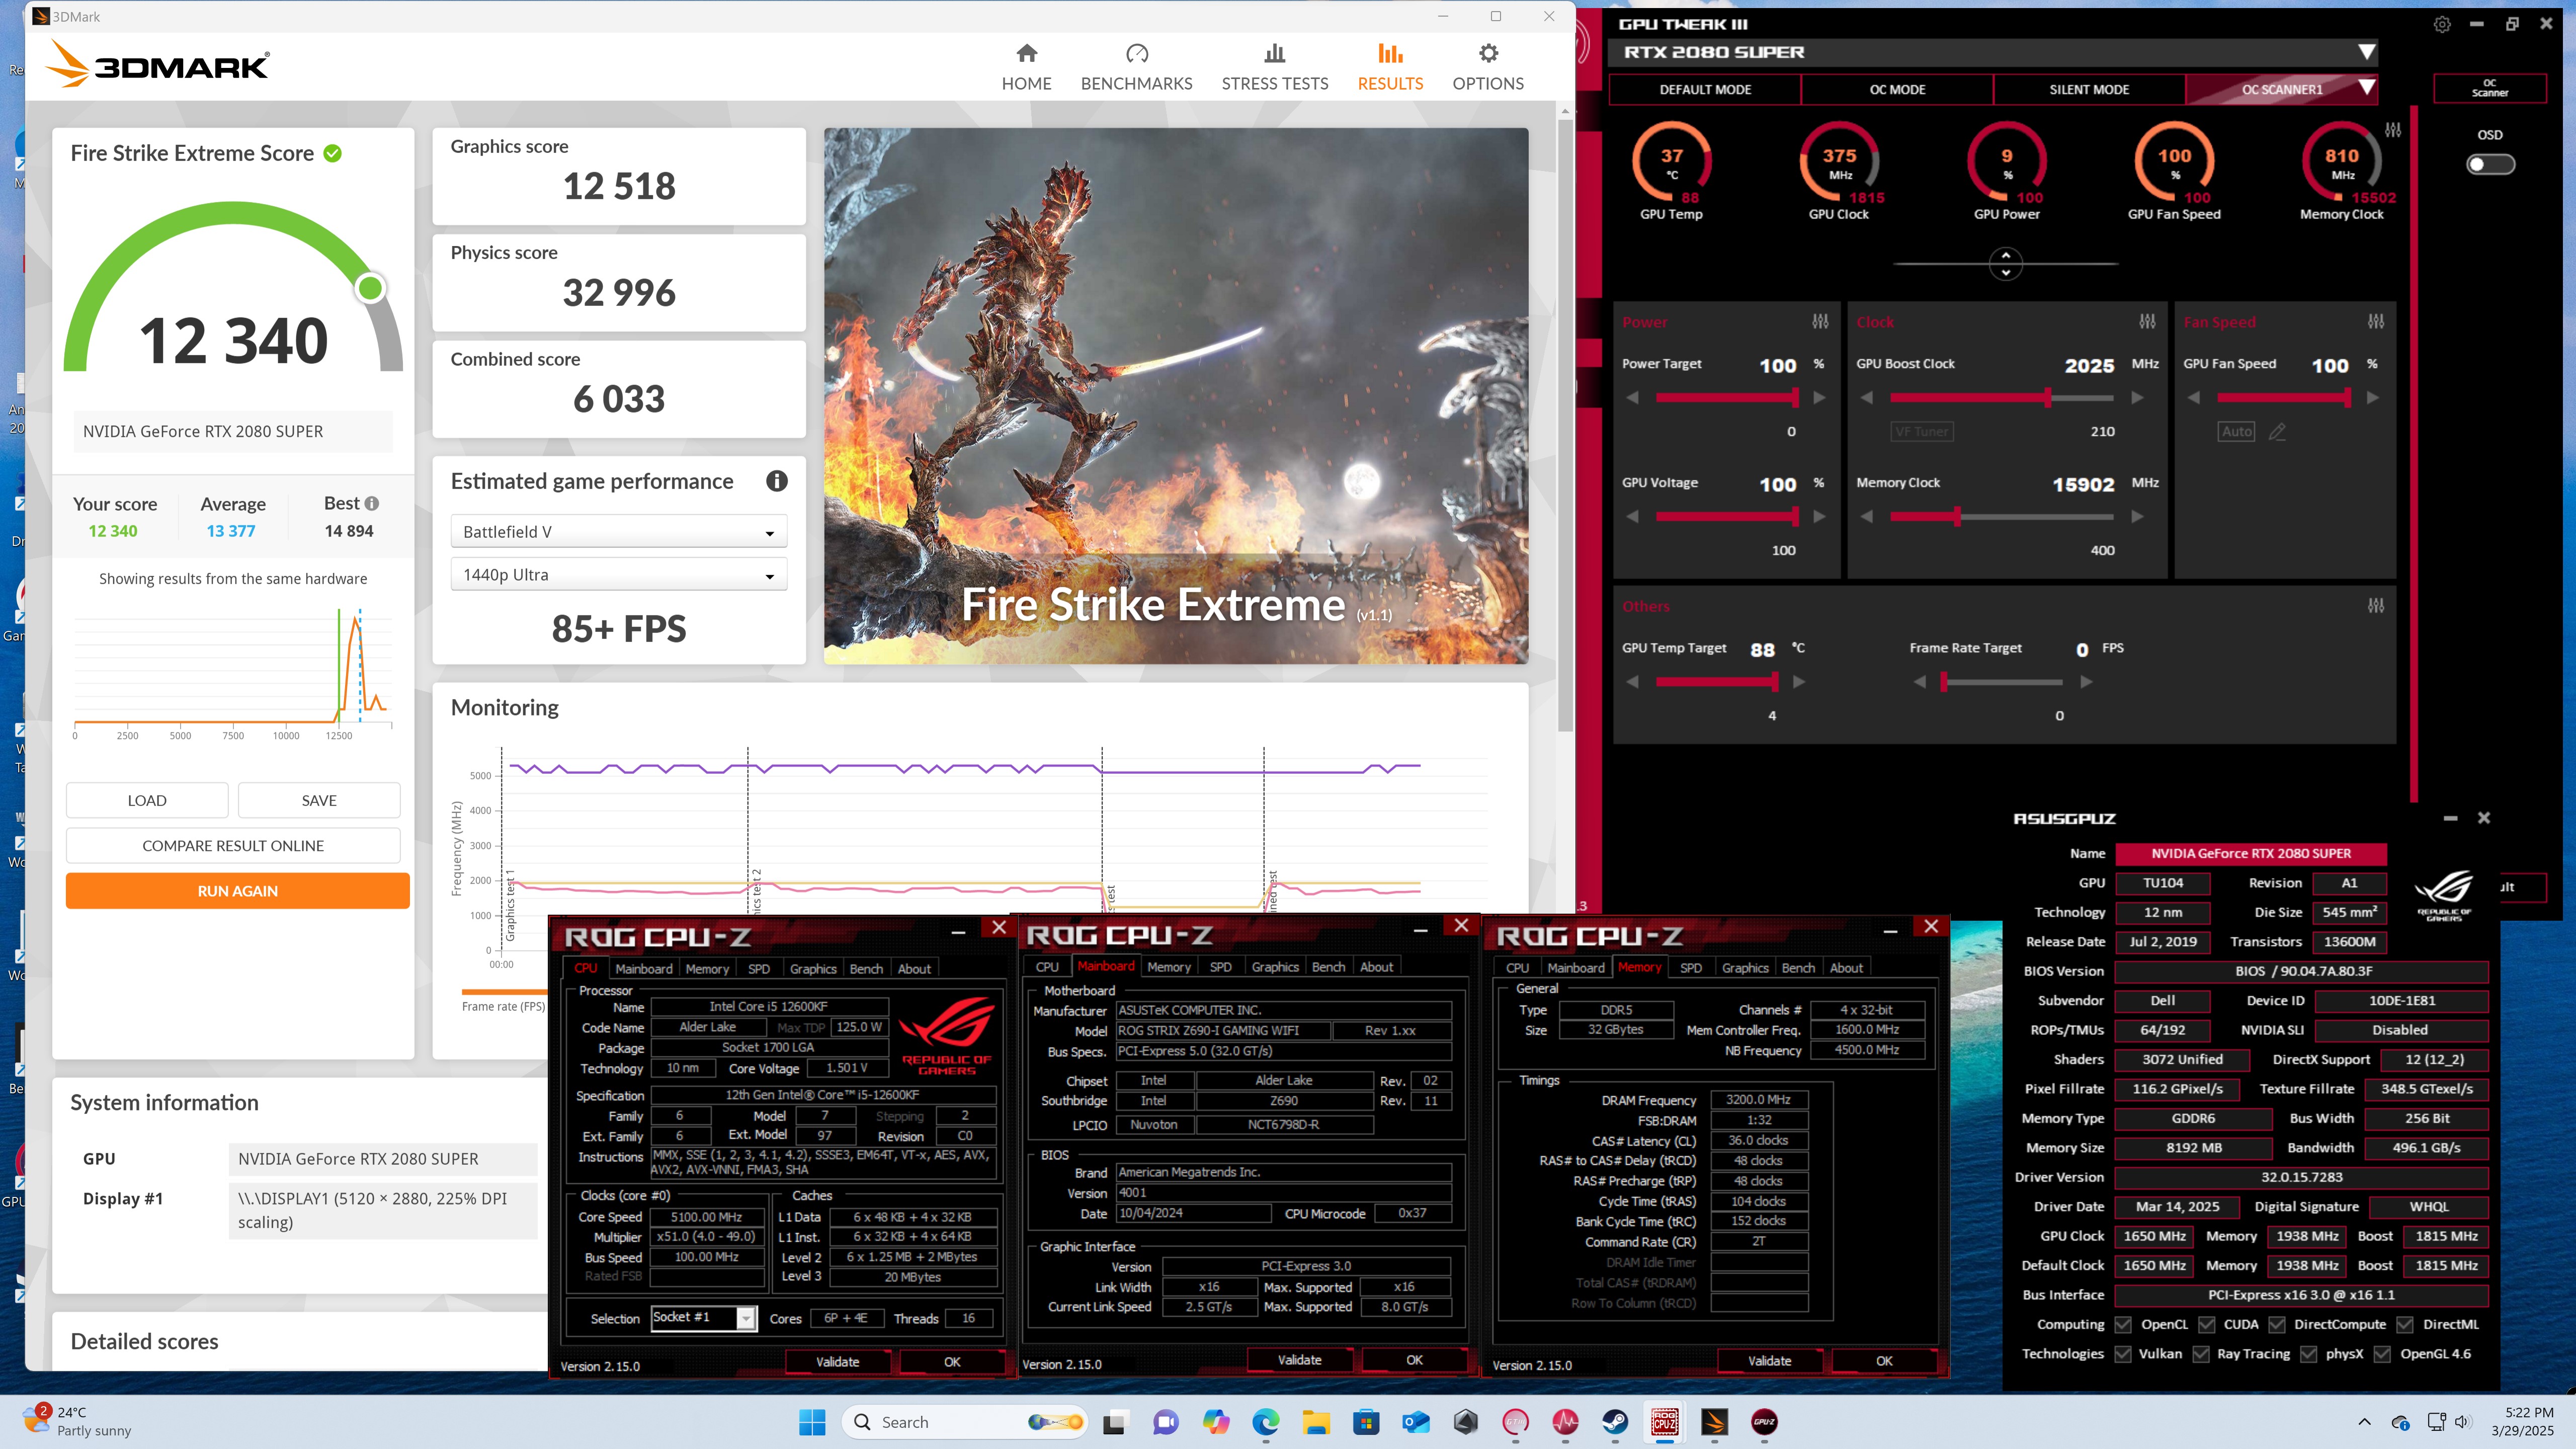Toggle the OpenCL checkbox in ASUSGPUZ

pyautogui.click(x=2122, y=1324)
